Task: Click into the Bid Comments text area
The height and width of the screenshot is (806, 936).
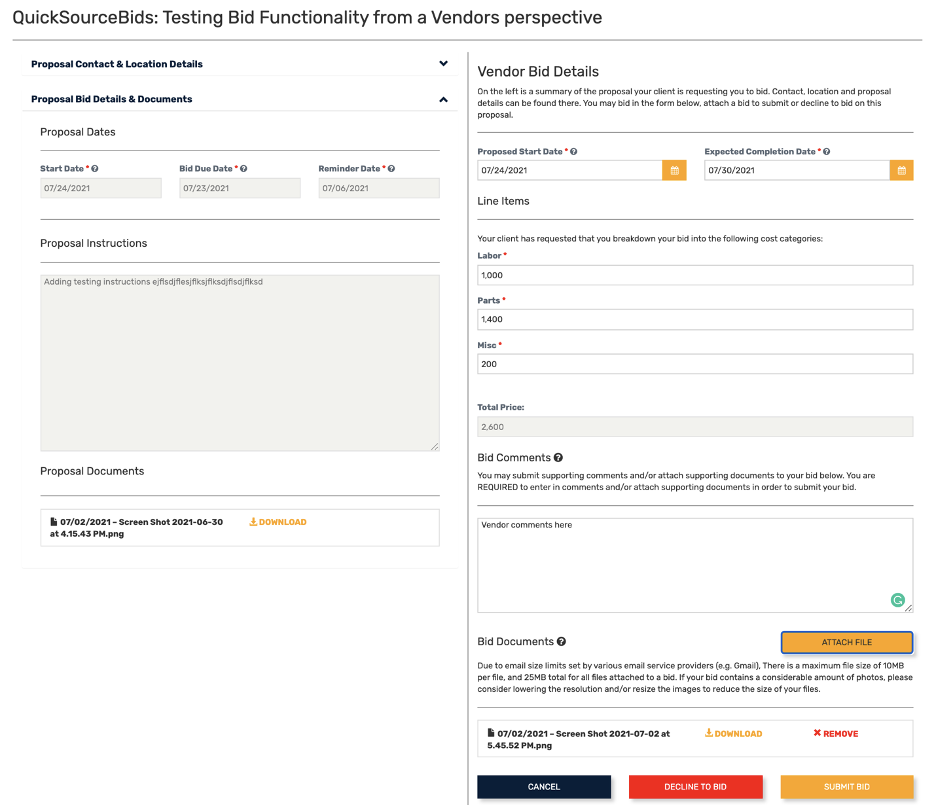Action: (x=695, y=565)
